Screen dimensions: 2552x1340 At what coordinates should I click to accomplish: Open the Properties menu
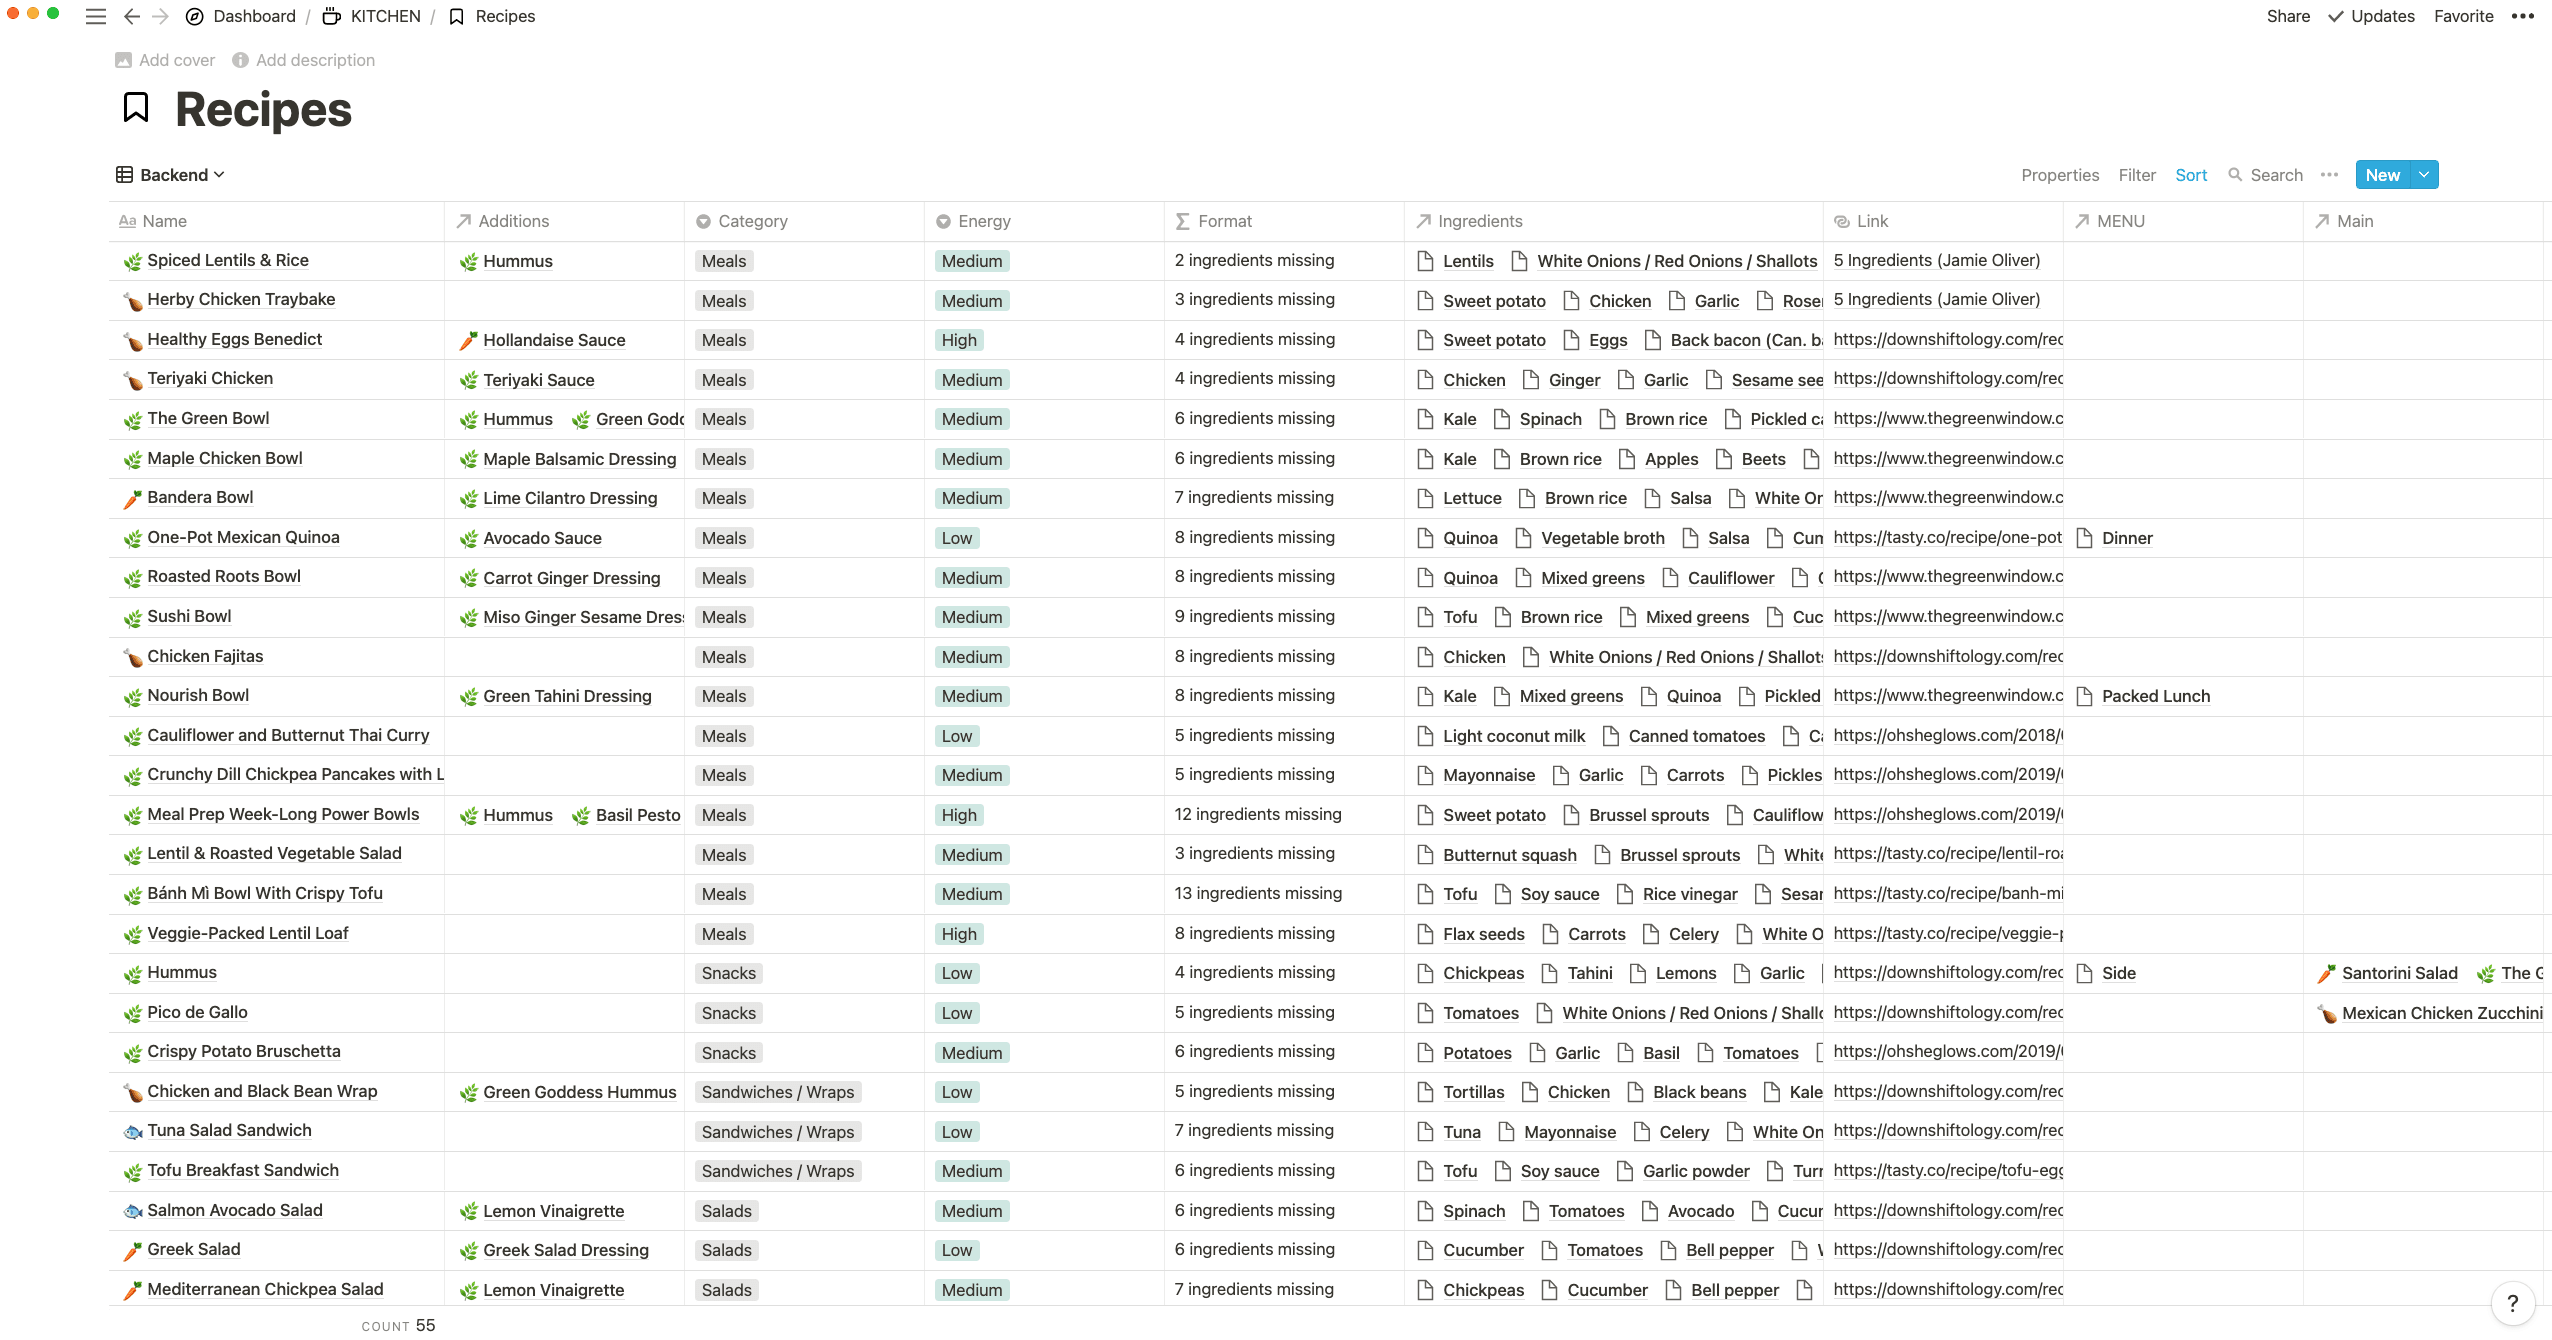click(2060, 175)
